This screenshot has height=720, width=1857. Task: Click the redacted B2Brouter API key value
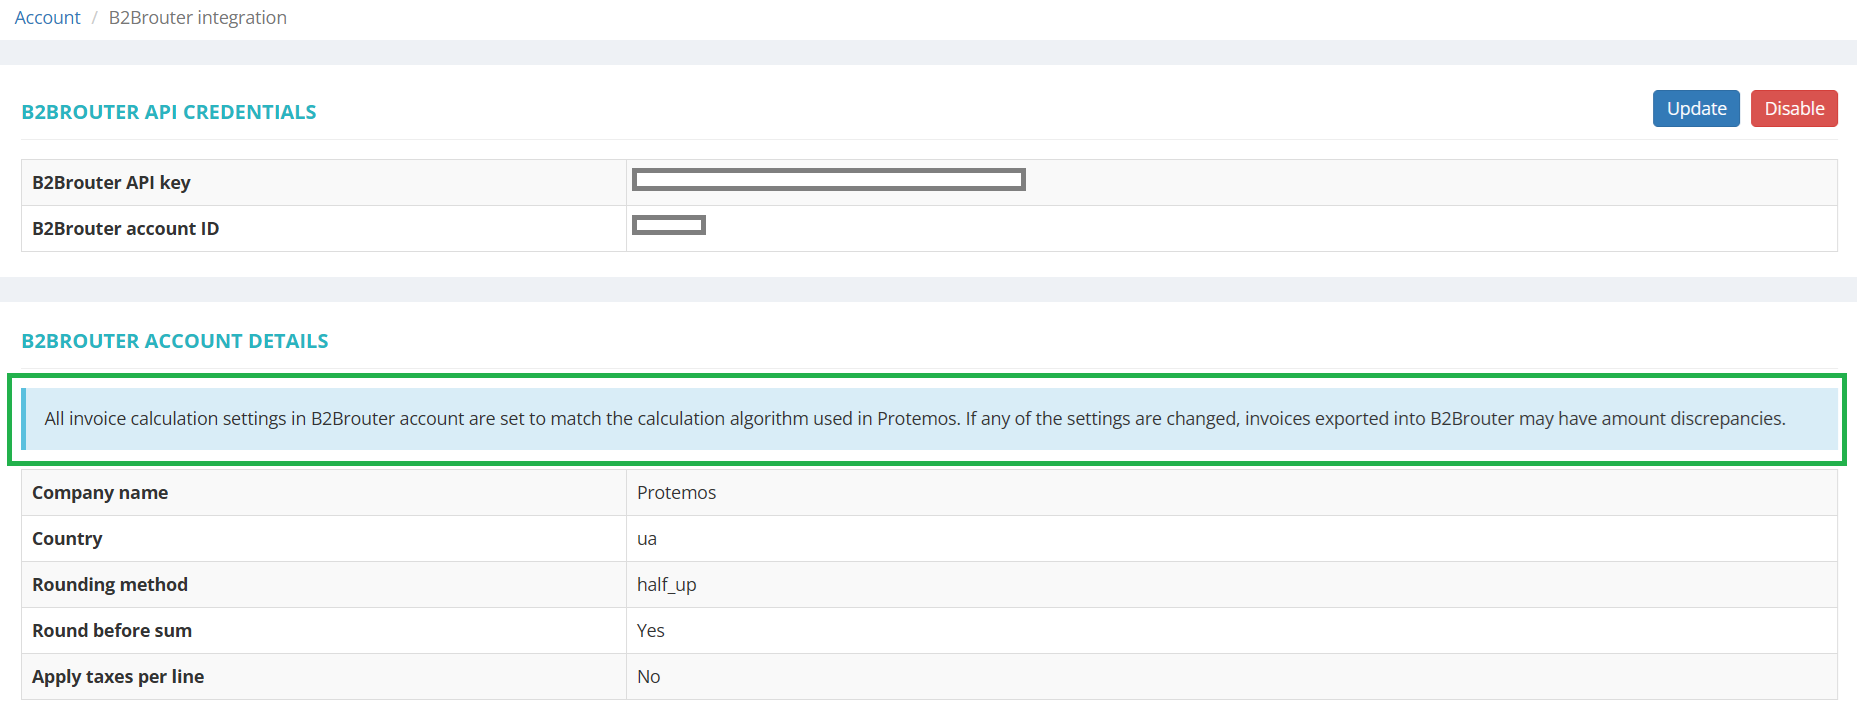click(828, 180)
